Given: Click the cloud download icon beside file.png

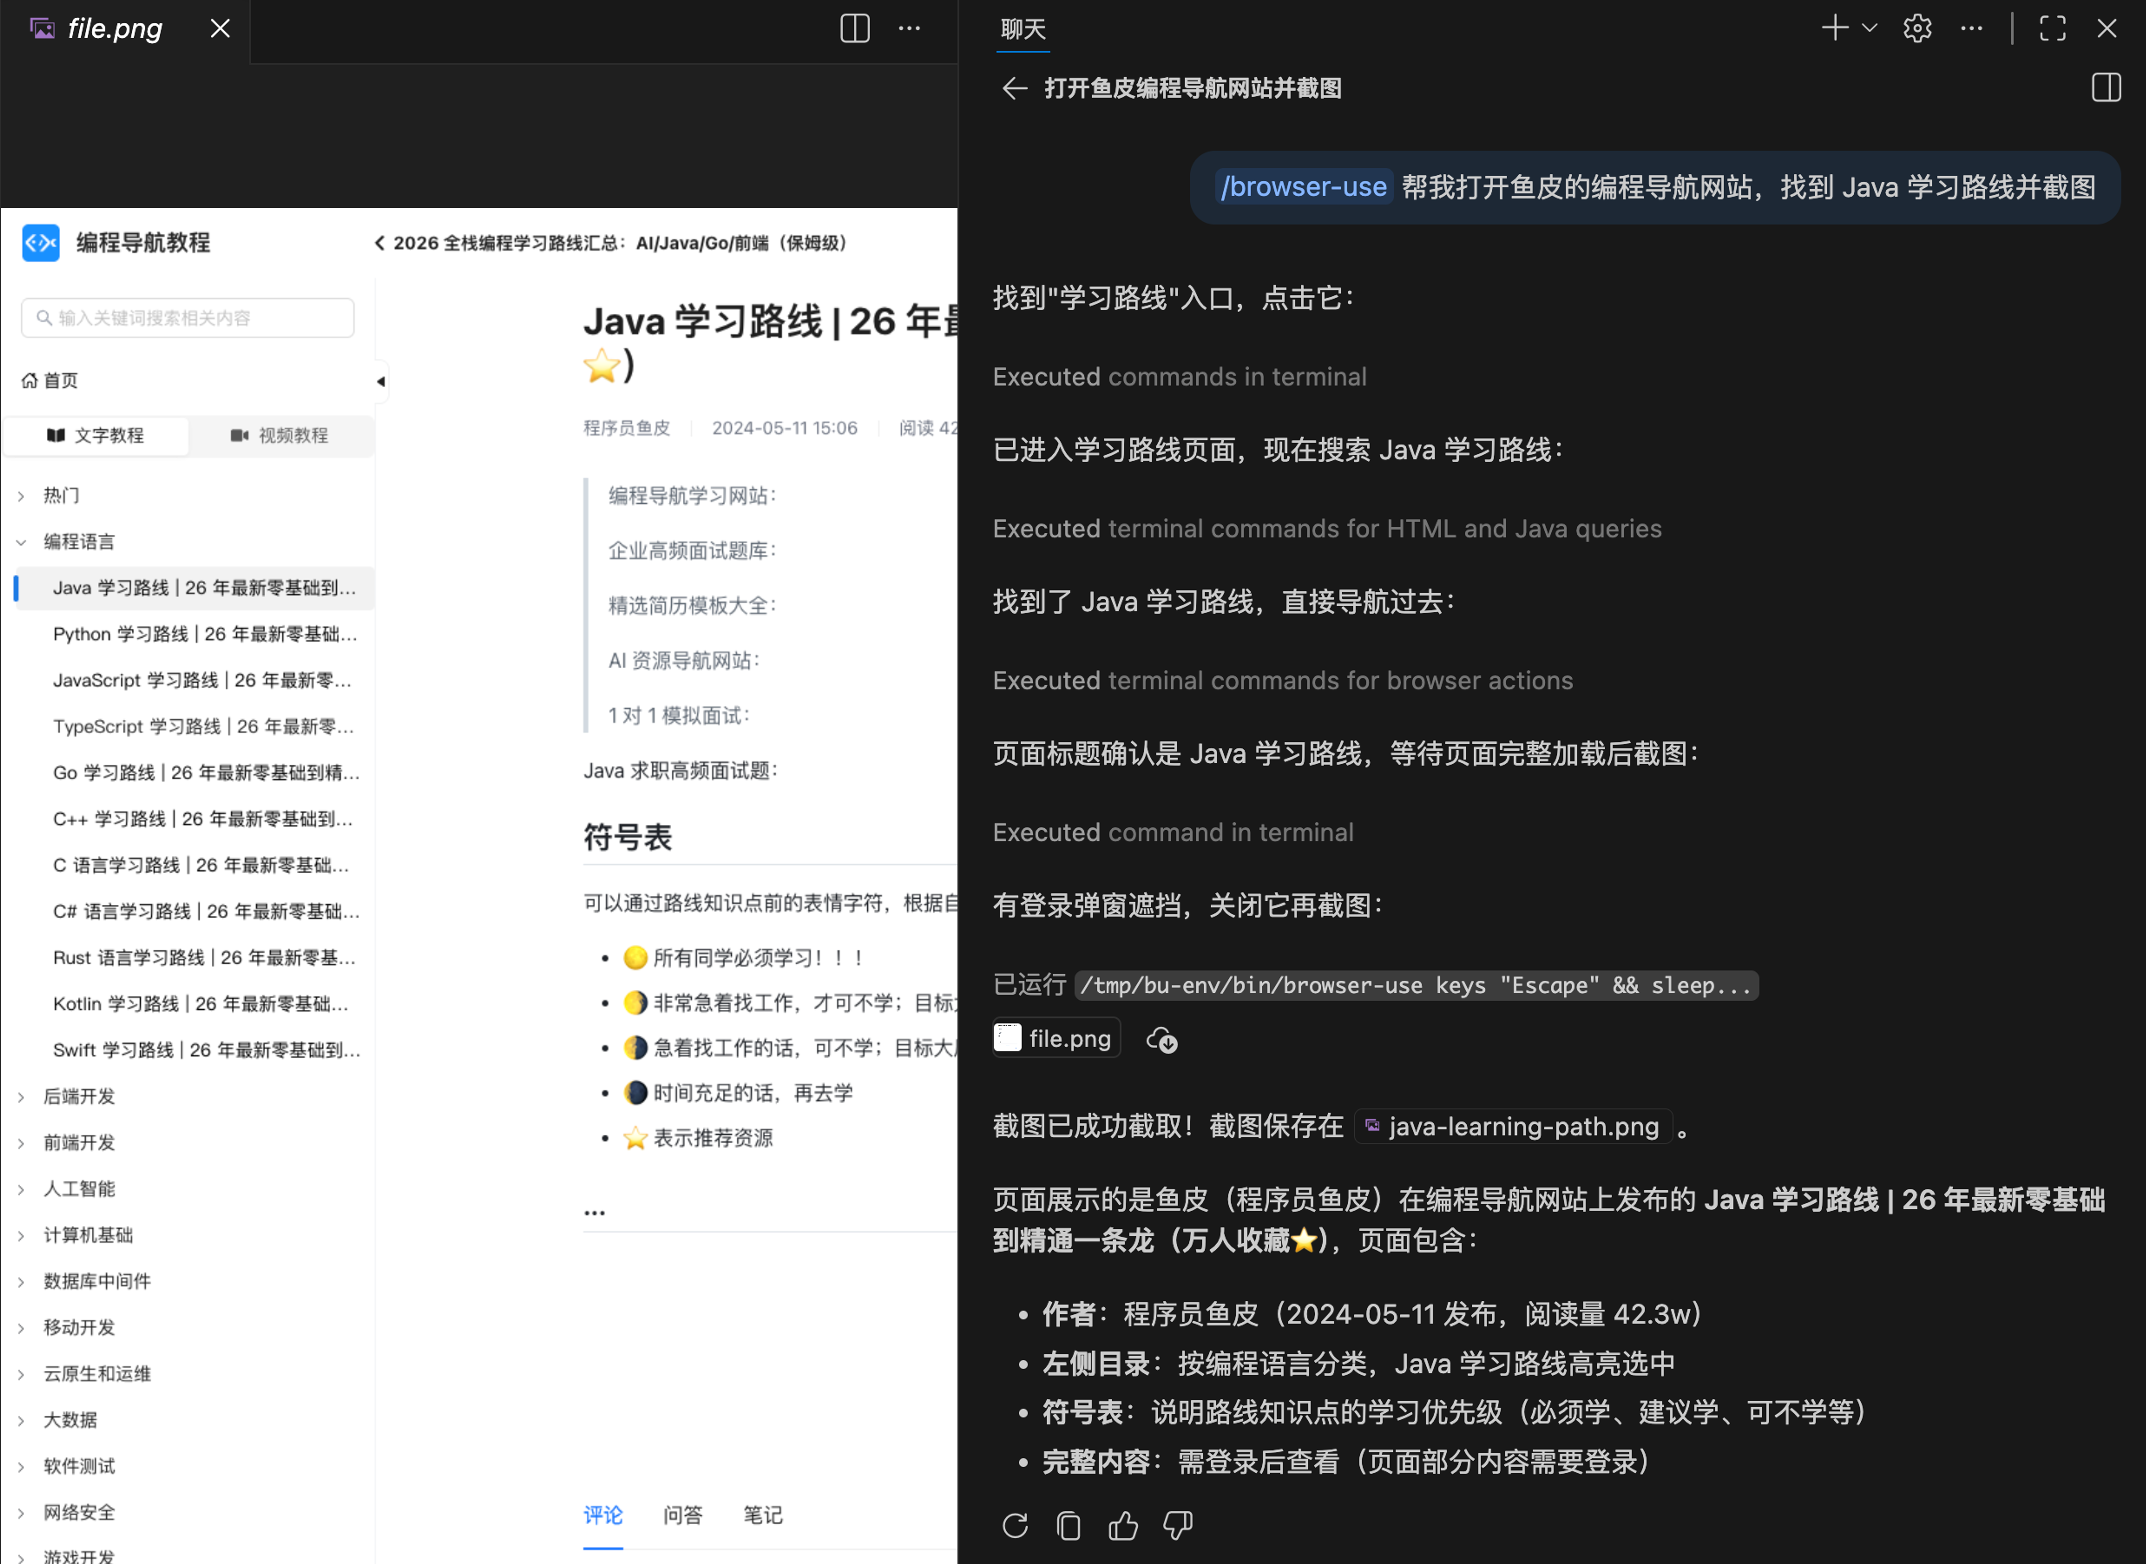Looking at the screenshot, I should pos(1161,1040).
